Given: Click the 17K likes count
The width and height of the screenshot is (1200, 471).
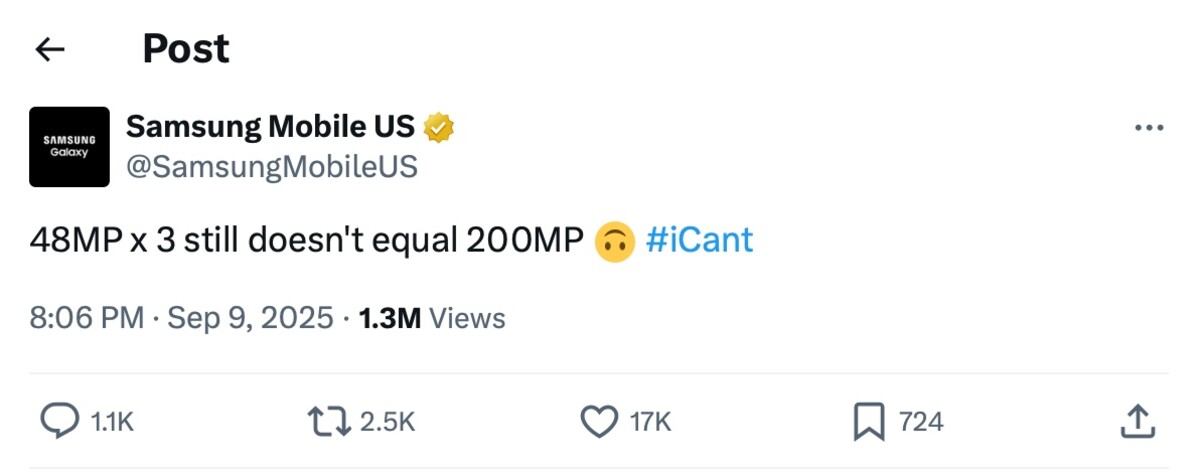Looking at the screenshot, I should (x=651, y=422).
